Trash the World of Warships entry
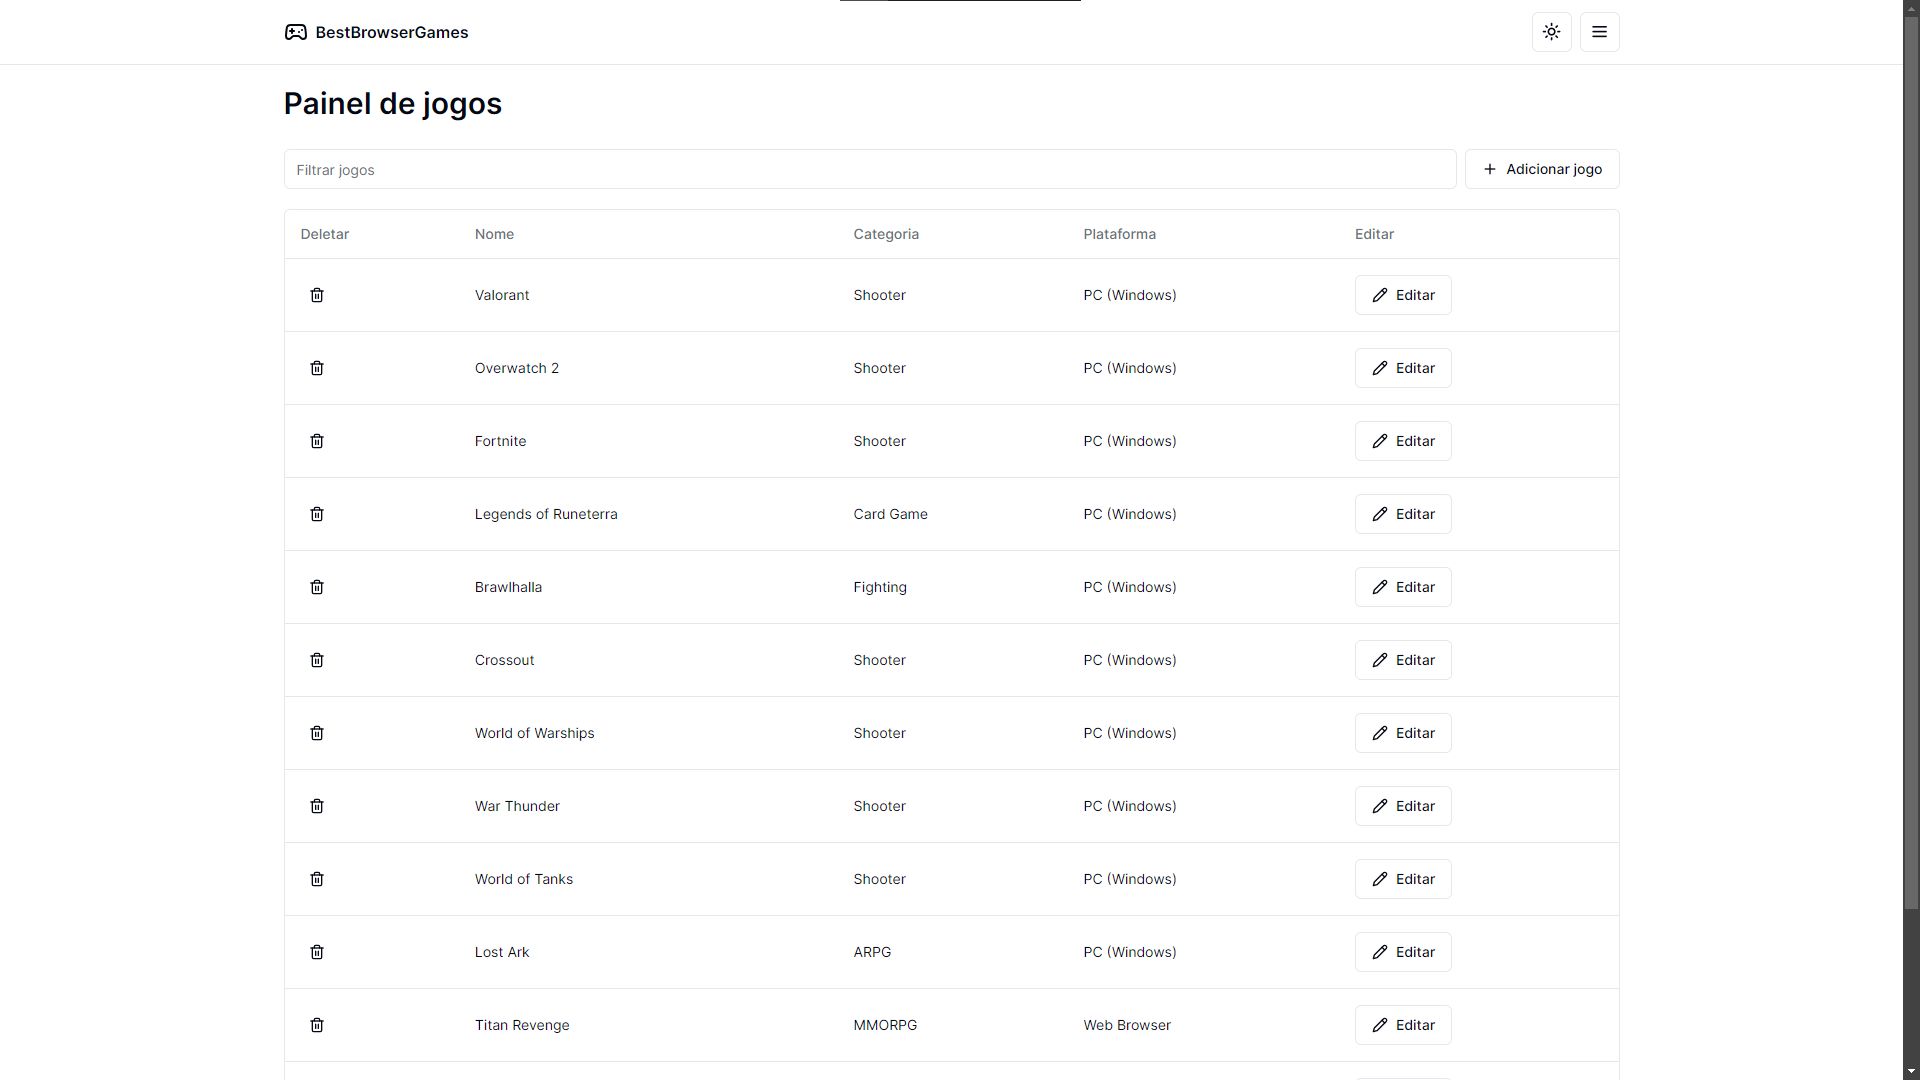 click(317, 733)
